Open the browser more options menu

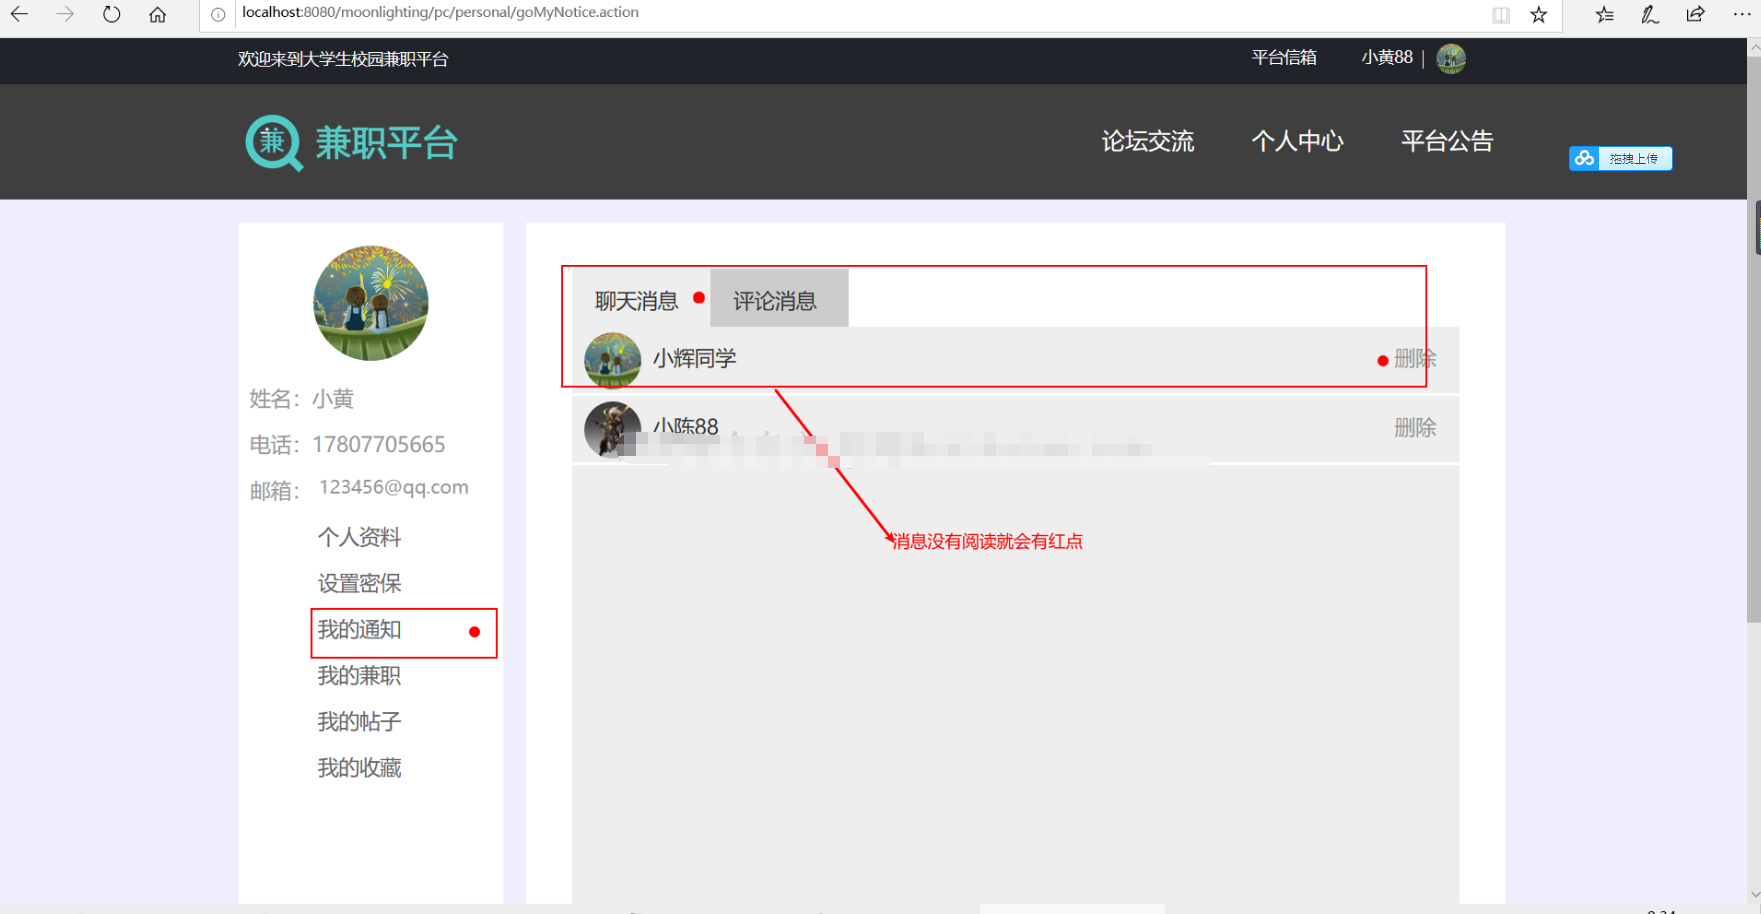point(1741,14)
